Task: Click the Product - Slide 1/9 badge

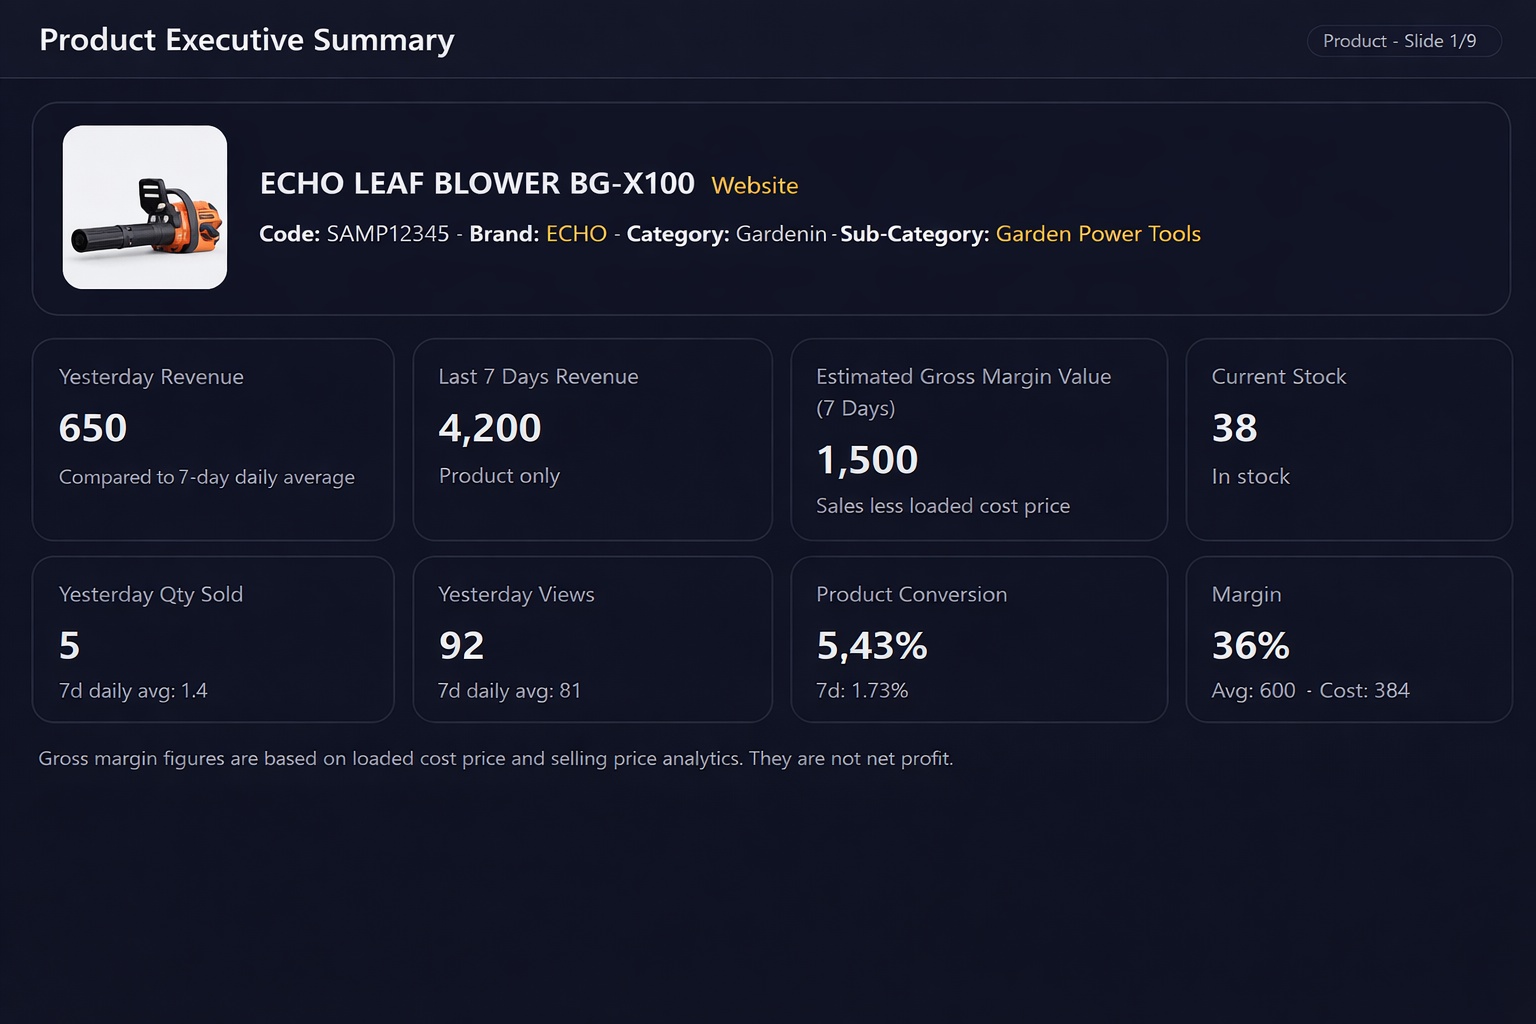Action: (x=1404, y=41)
